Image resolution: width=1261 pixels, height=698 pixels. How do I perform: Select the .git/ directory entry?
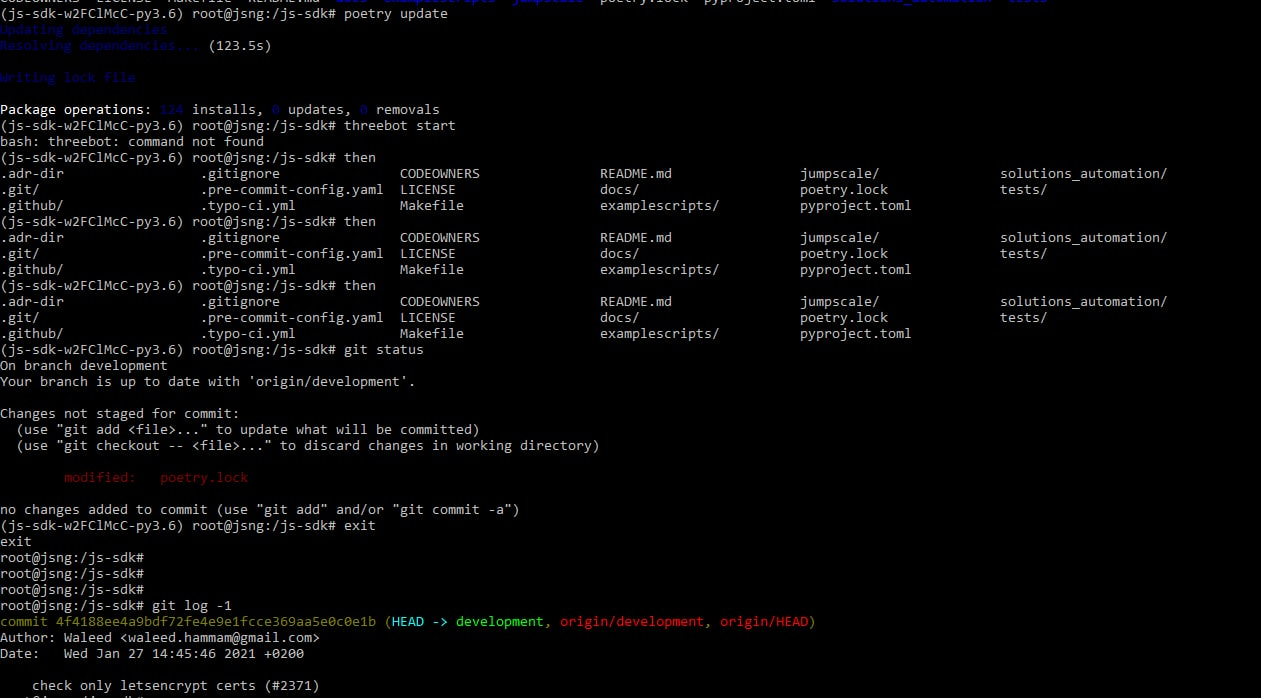(19, 189)
